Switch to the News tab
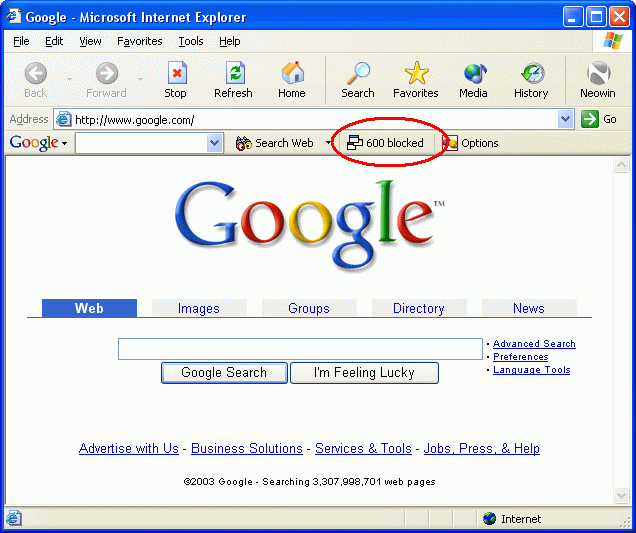 [x=529, y=308]
